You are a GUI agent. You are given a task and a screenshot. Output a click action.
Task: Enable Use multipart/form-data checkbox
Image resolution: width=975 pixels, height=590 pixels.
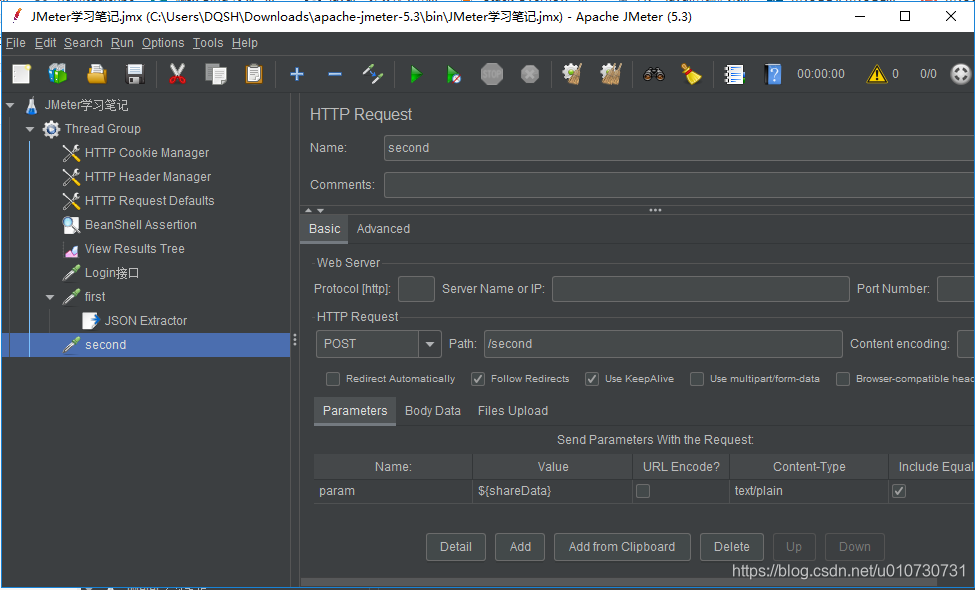coord(697,379)
